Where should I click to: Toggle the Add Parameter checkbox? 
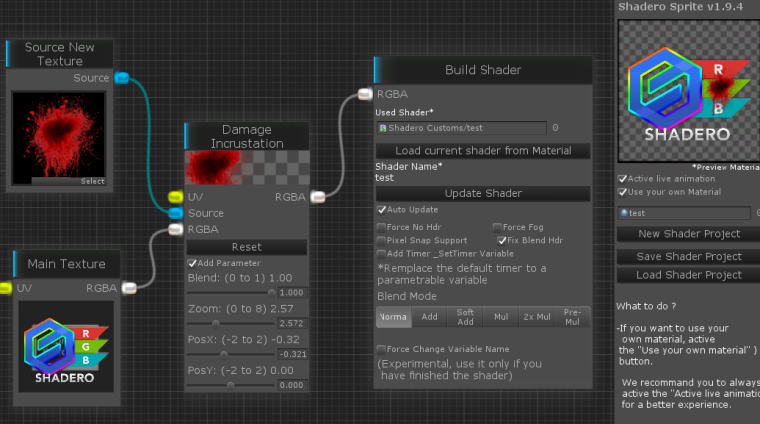tap(192, 263)
